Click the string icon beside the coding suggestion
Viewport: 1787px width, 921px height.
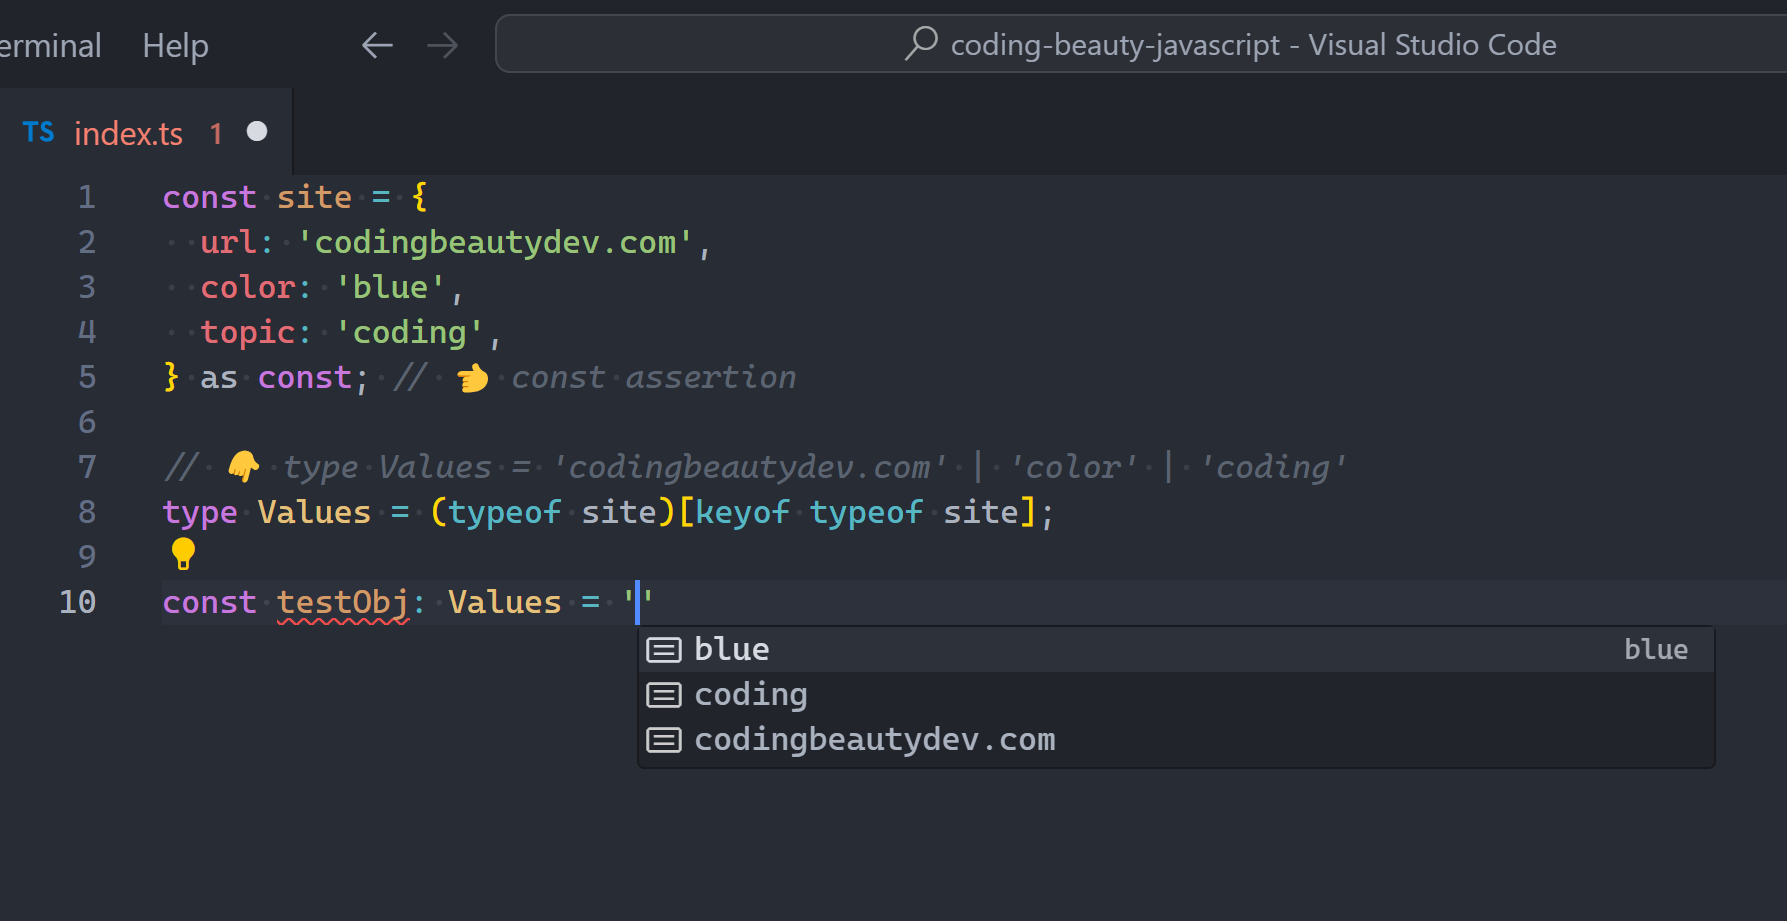pos(664,693)
